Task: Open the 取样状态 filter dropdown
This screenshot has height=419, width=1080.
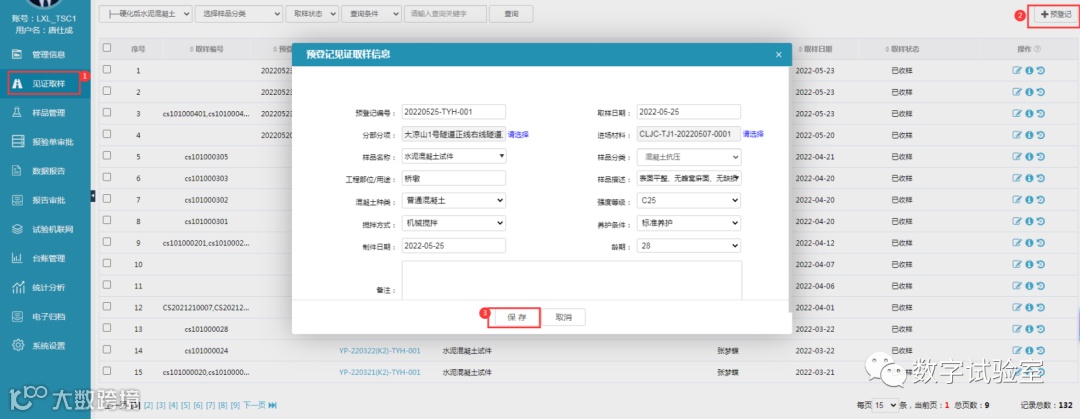Action: click(x=312, y=14)
